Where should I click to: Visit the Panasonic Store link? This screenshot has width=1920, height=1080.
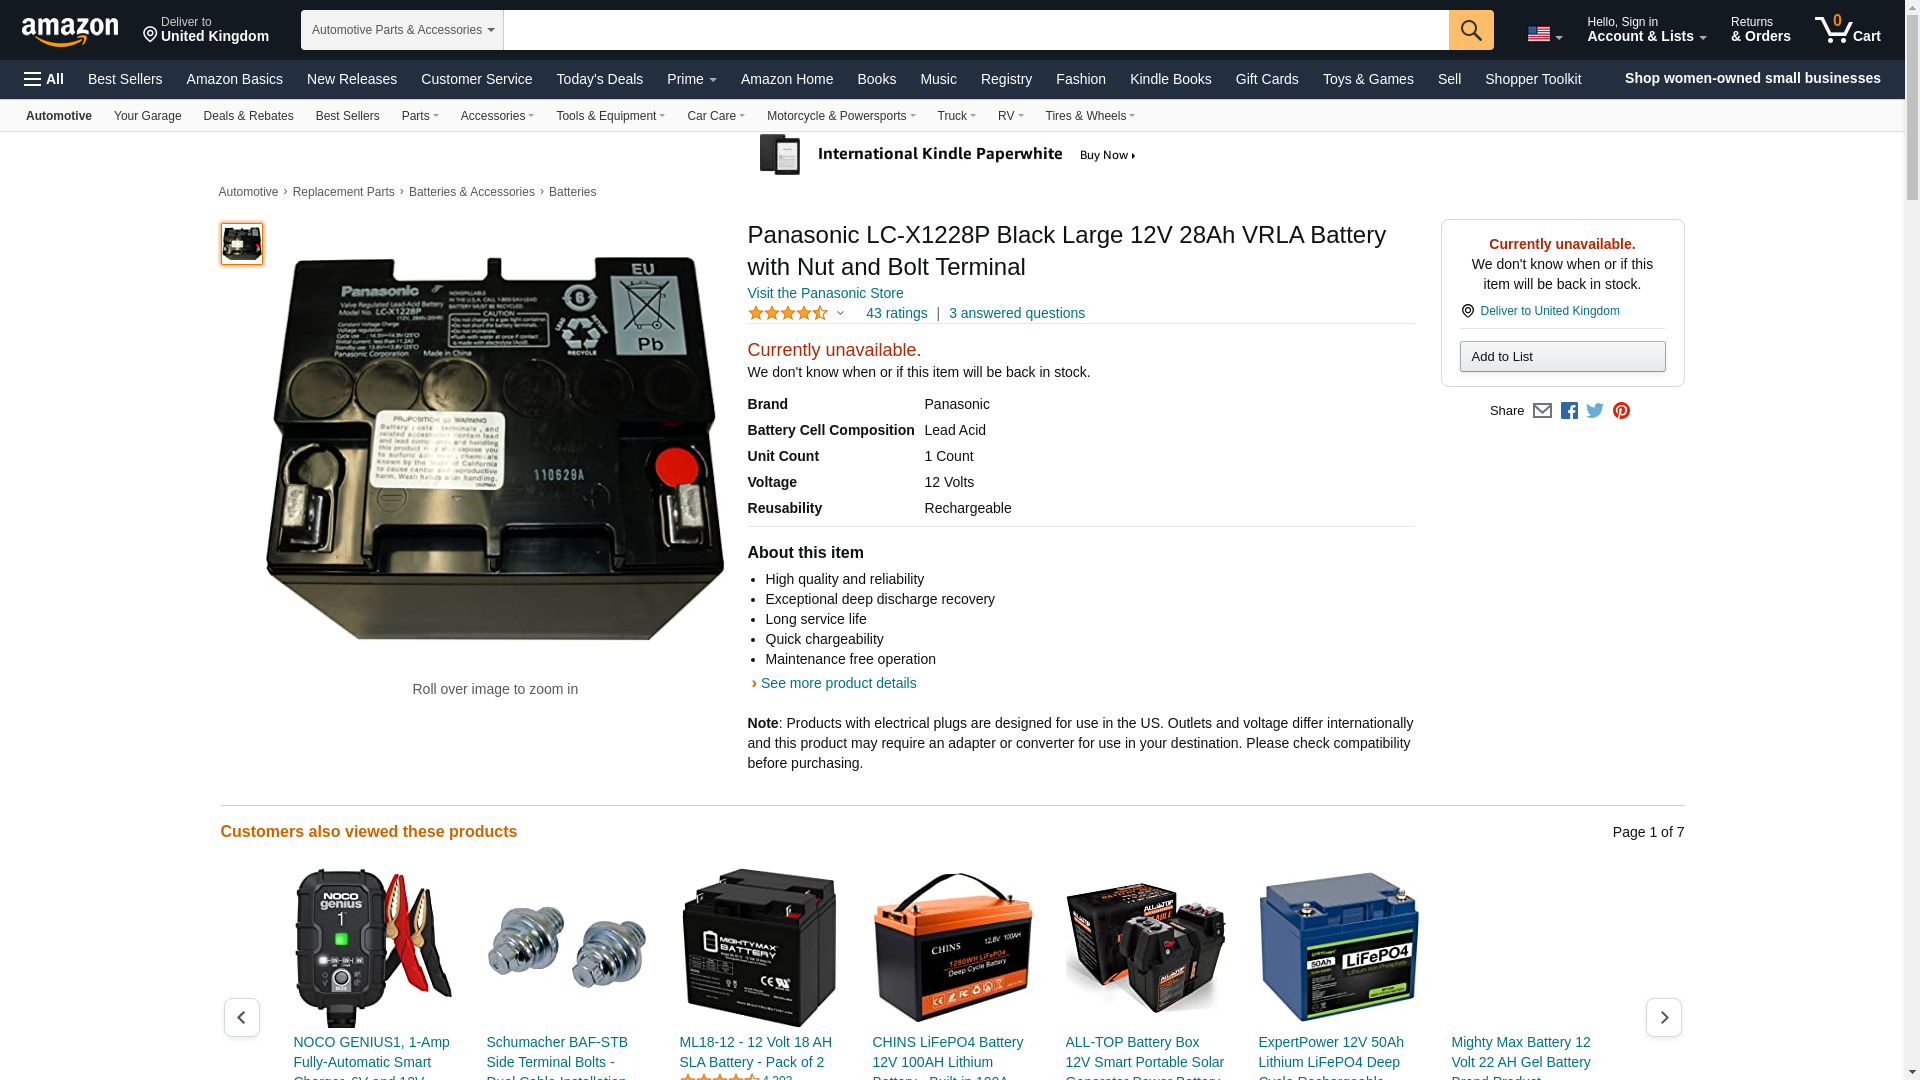point(825,293)
